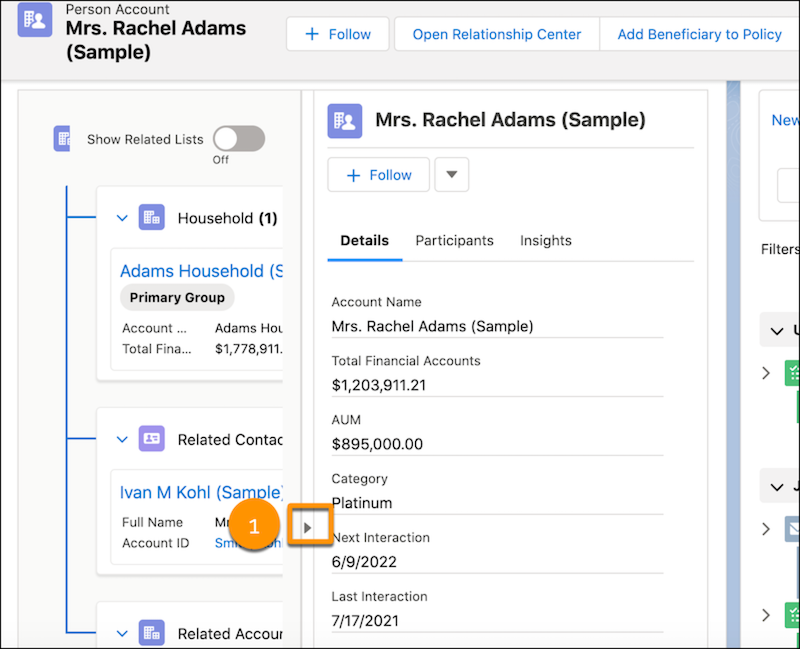Open the dropdown arrow next to panel Follow
Screen dimensions: 800x649
[451, 175]
